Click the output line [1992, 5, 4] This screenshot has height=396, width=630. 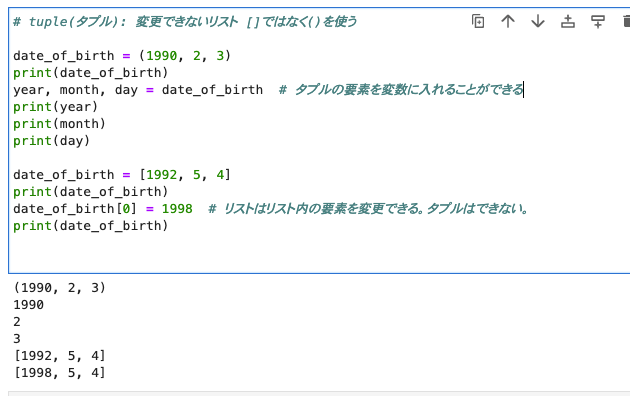[x=59, y=356]
